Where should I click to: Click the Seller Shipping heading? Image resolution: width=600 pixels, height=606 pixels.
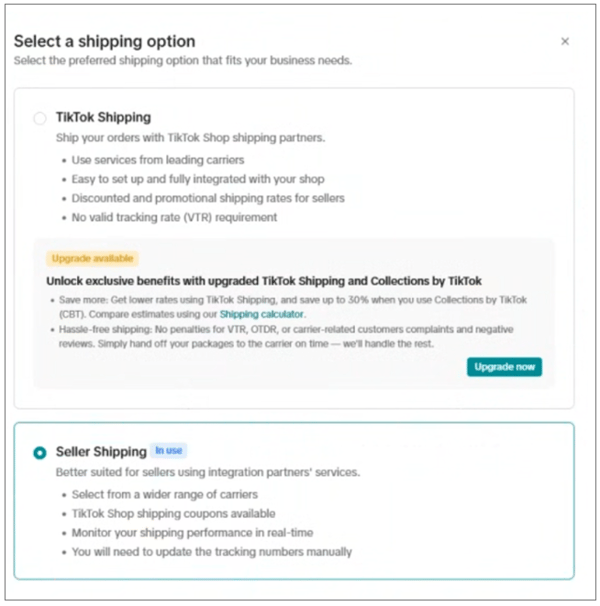[101, 452]
